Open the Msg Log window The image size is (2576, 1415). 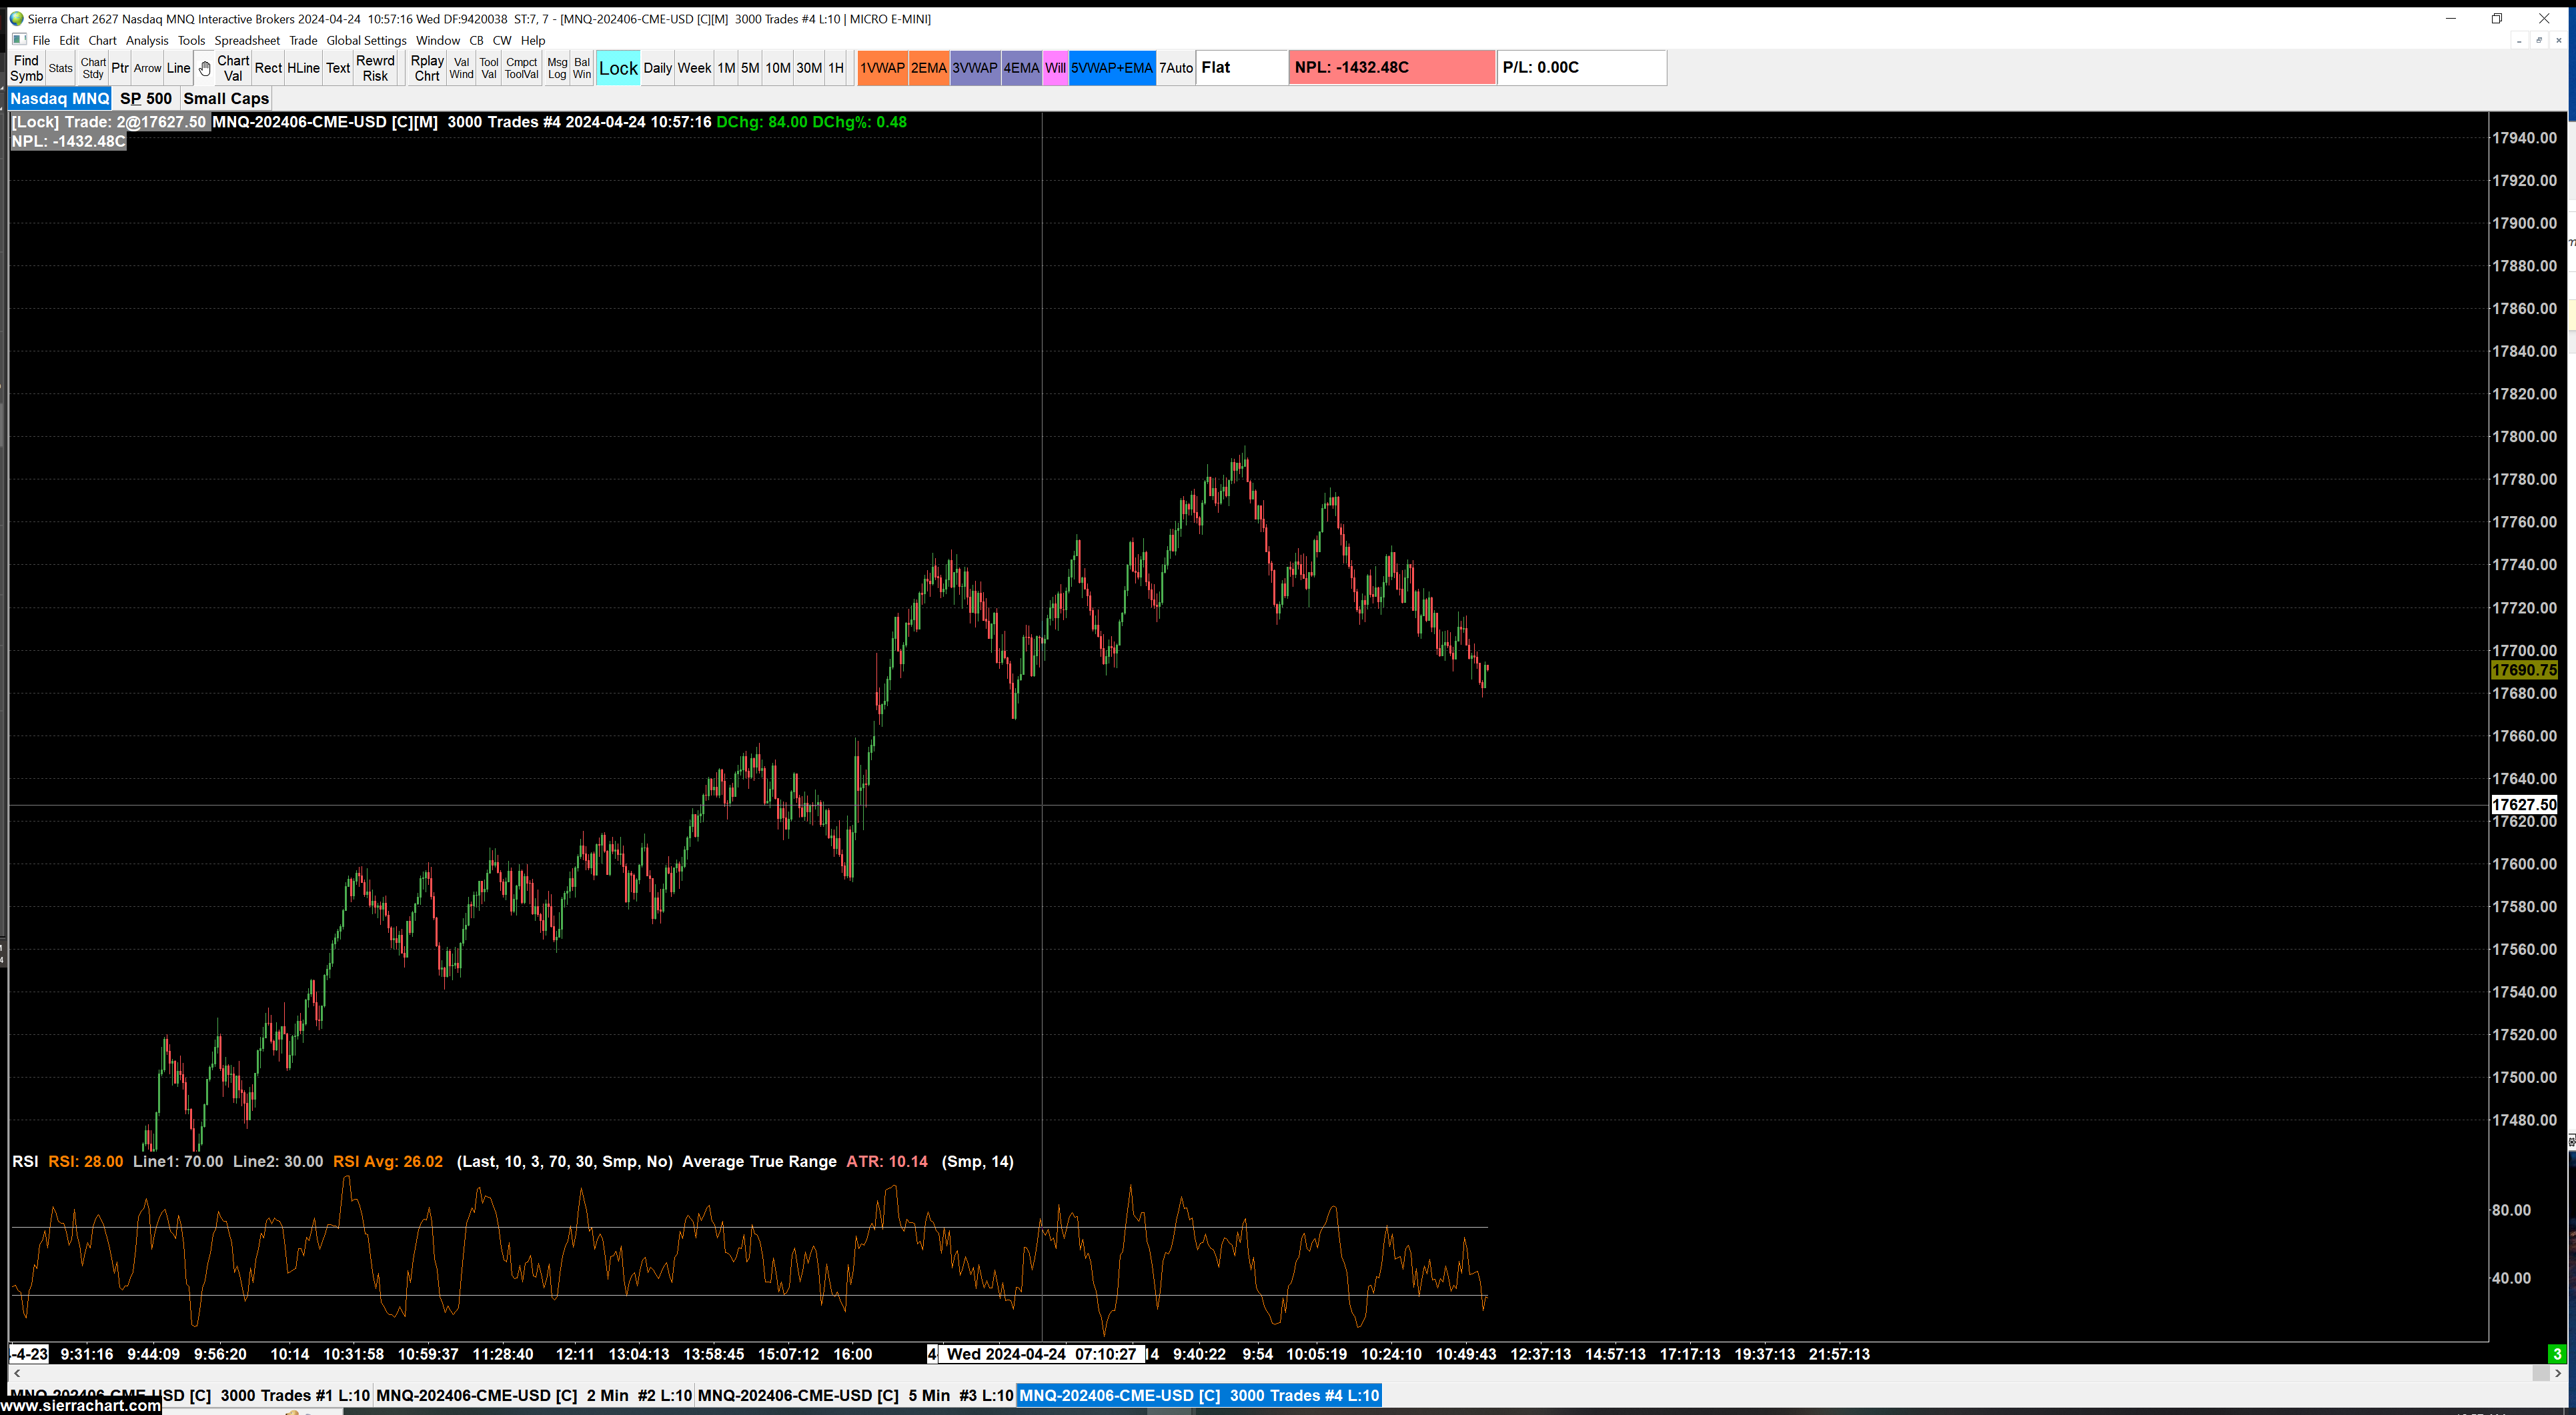pyautogui.click(x=557, y=68)
